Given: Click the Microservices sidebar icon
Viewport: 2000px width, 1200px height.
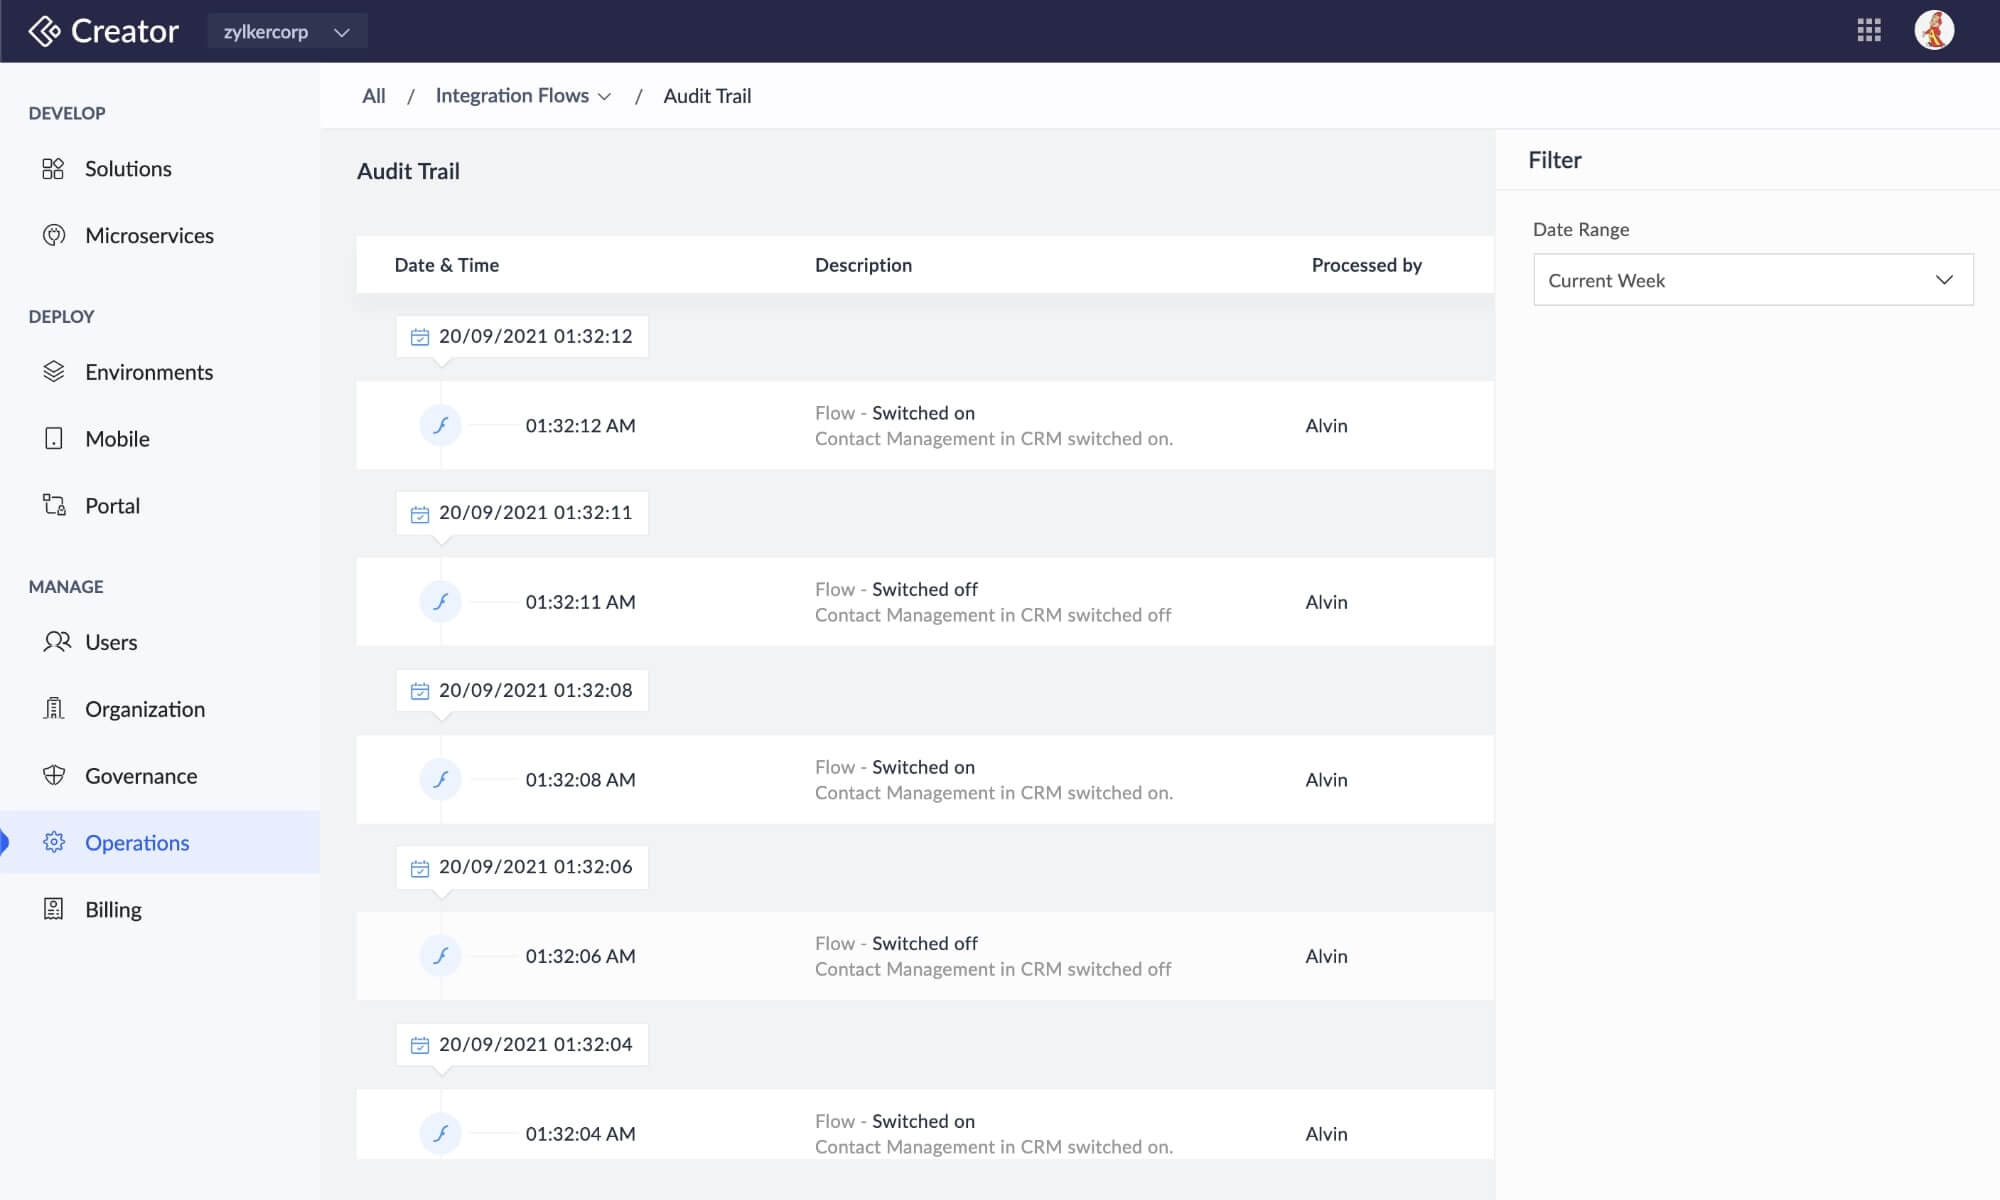Looking at the screenshot, I should 53,235.
